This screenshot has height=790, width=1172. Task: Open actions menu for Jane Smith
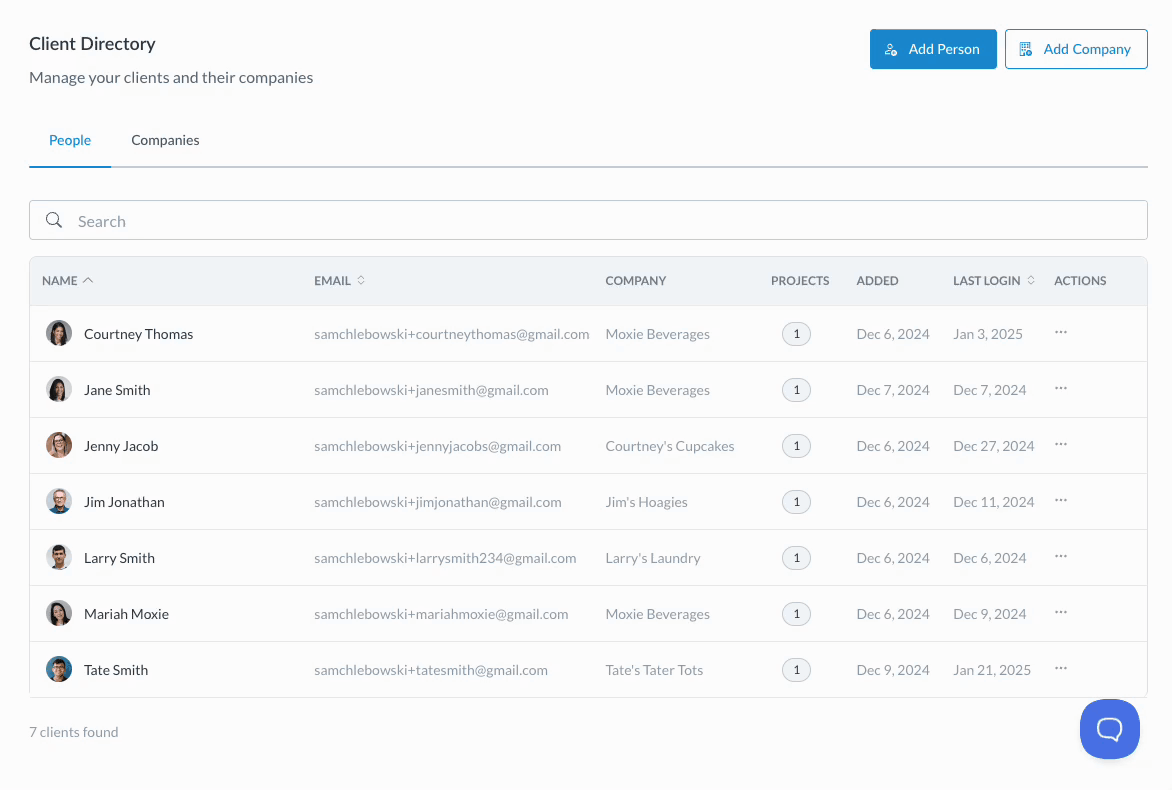[x=1061, y=389]
